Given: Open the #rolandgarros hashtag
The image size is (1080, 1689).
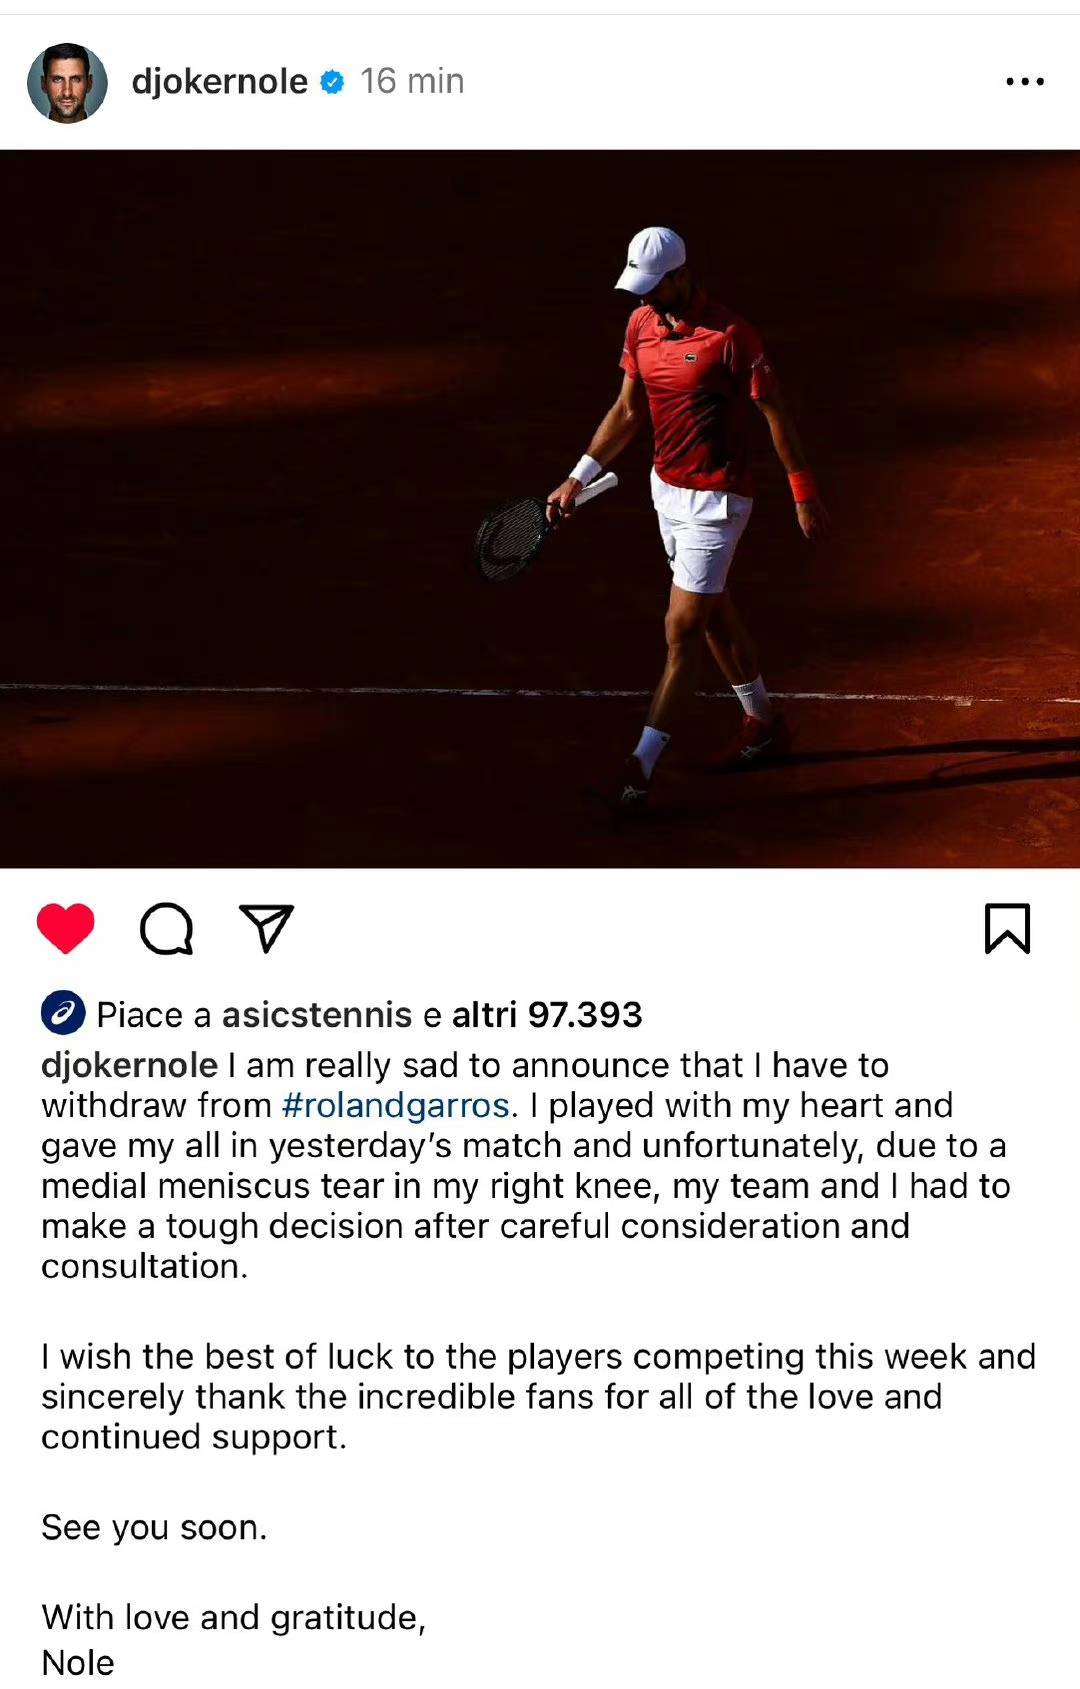Looking at the screenshot, I should (396, 1105).
